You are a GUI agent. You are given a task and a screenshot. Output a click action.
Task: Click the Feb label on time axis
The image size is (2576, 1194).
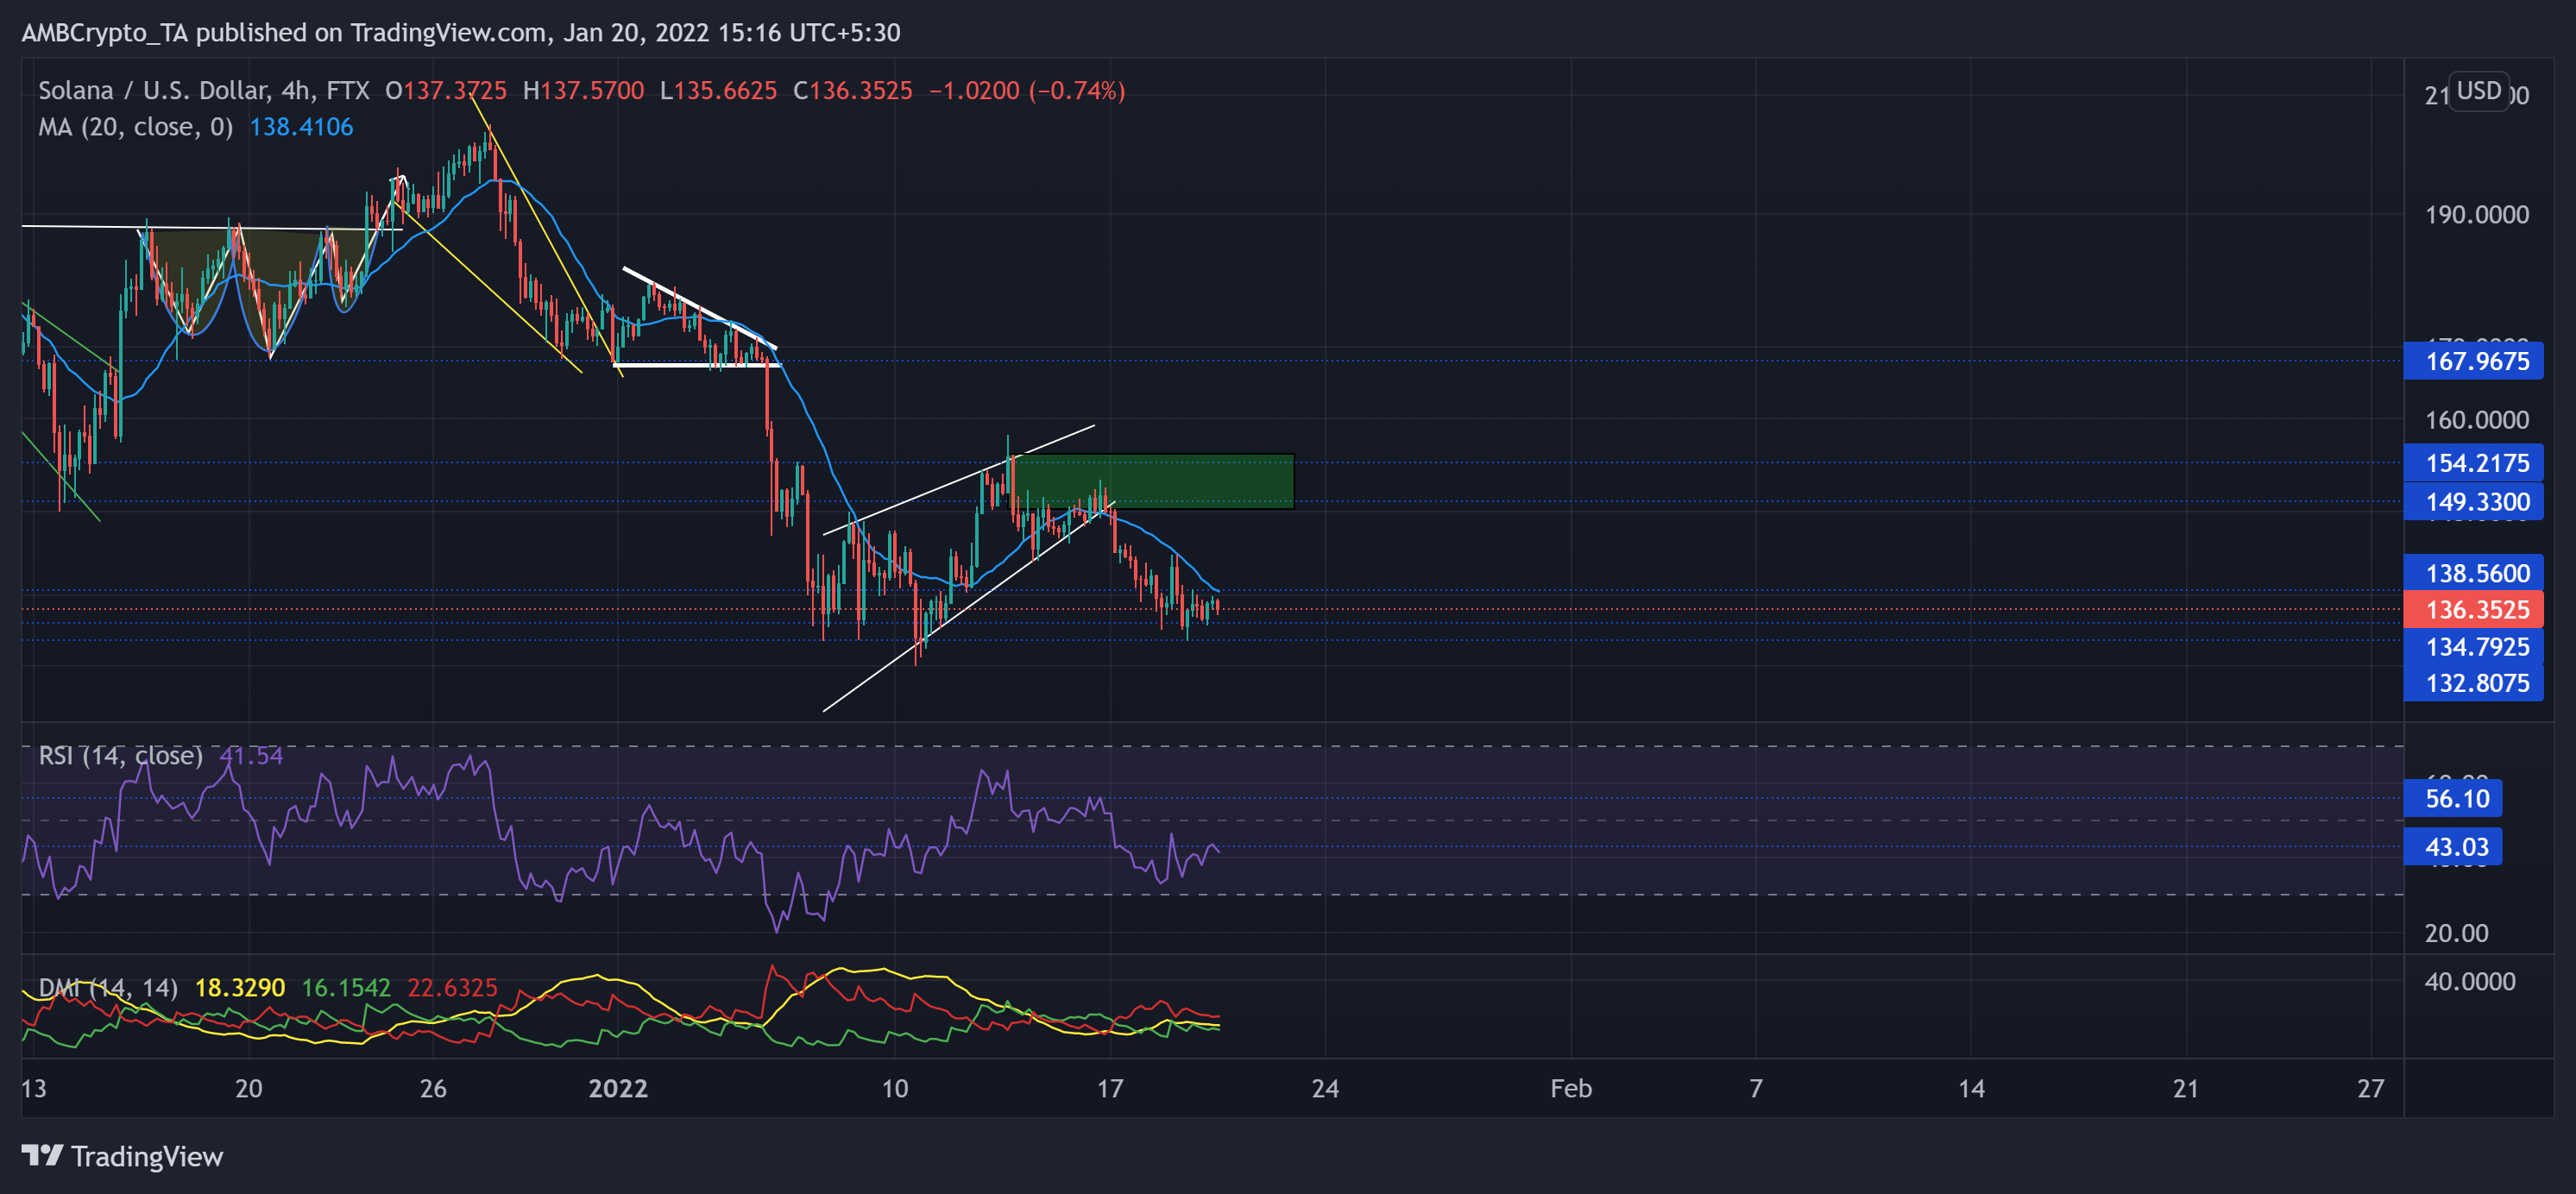coord(1571,1088)
